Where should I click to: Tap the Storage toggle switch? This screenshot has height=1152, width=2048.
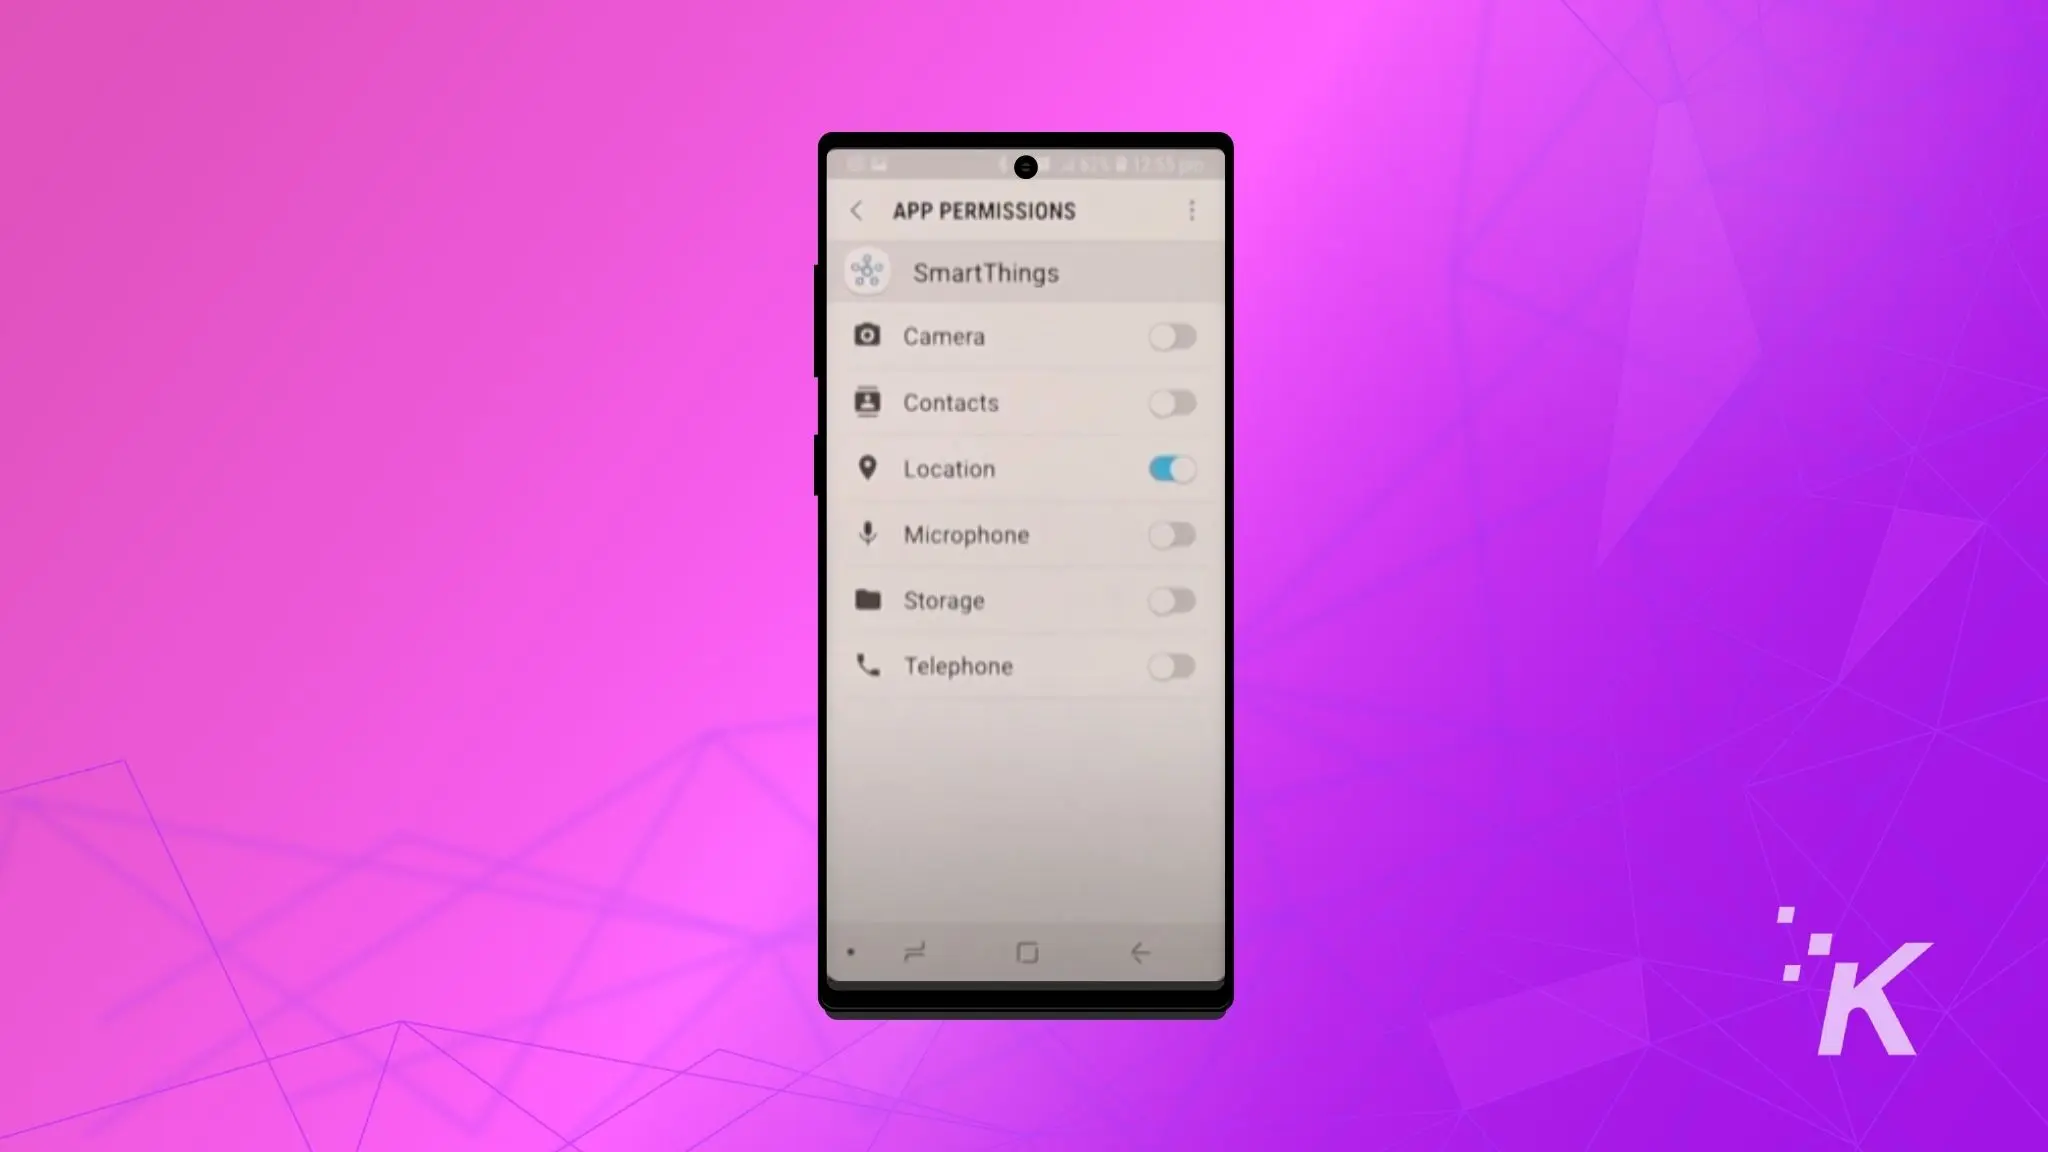pos(1172,599)
